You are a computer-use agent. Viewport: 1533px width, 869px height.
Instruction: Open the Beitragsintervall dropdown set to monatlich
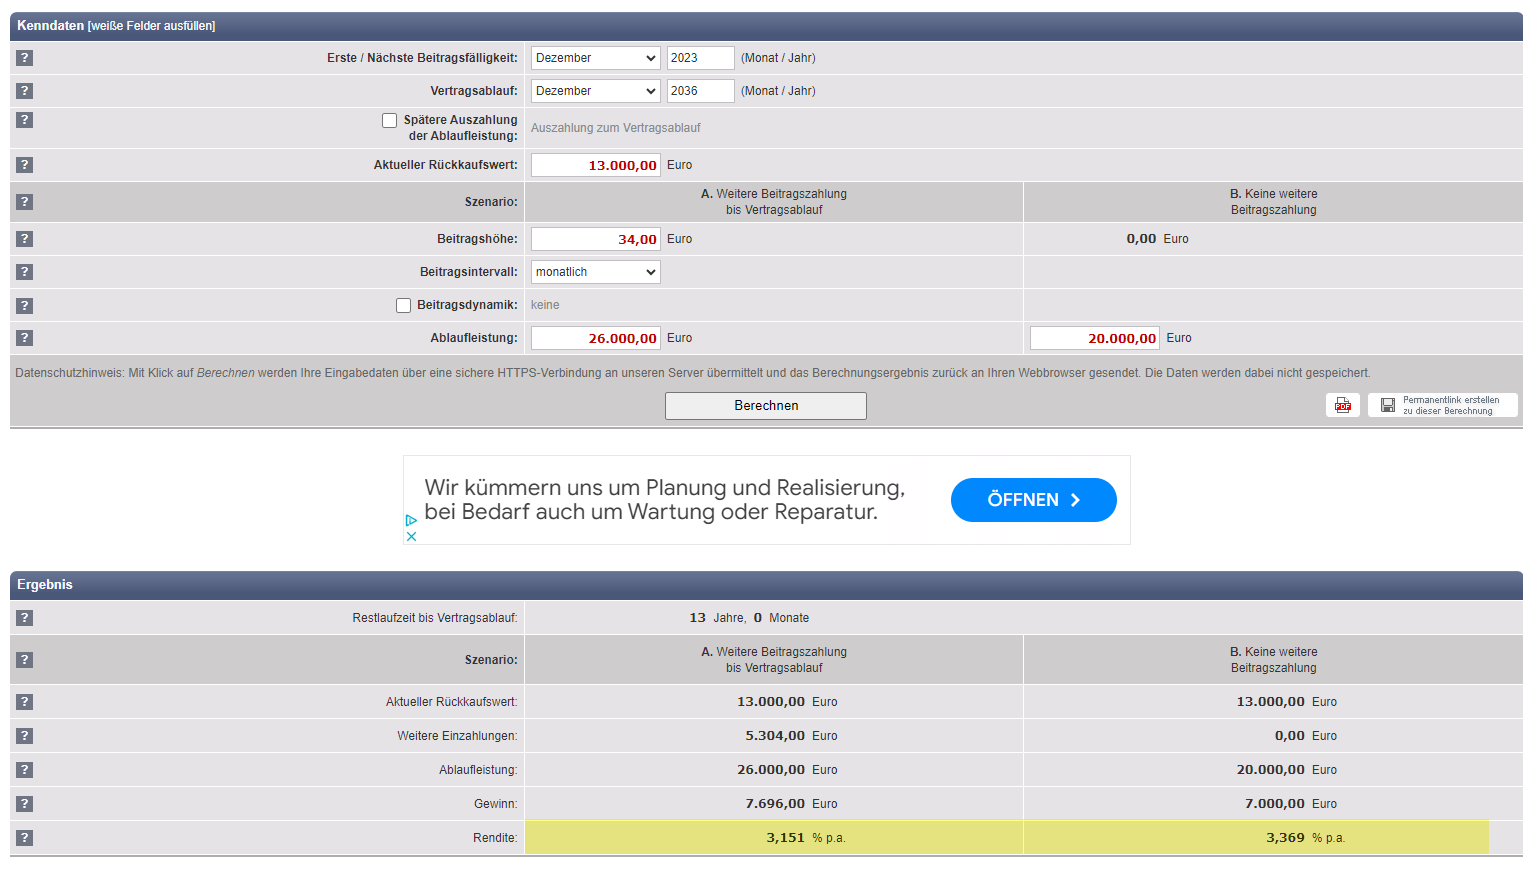click(x=595, y=272)
